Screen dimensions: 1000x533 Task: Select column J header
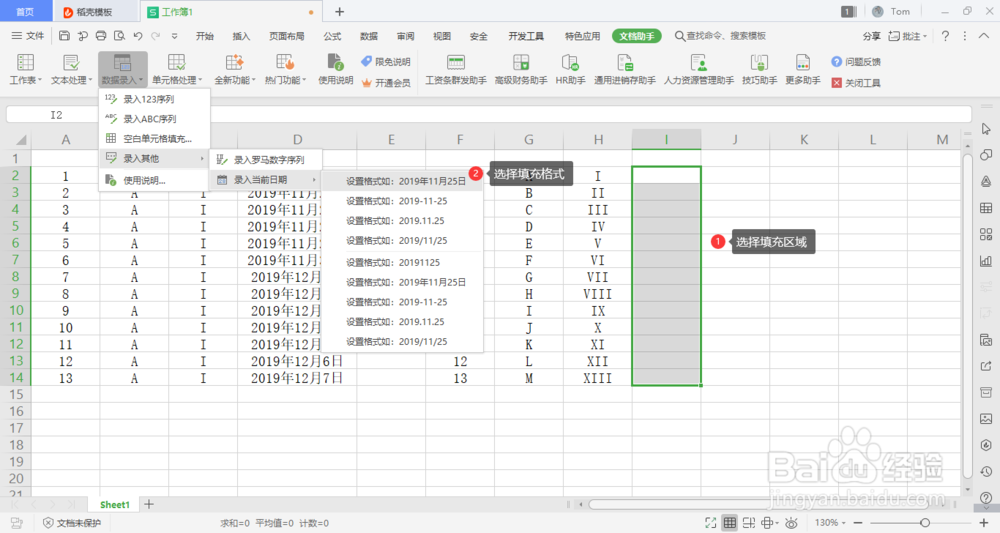(x=735, y=140)
